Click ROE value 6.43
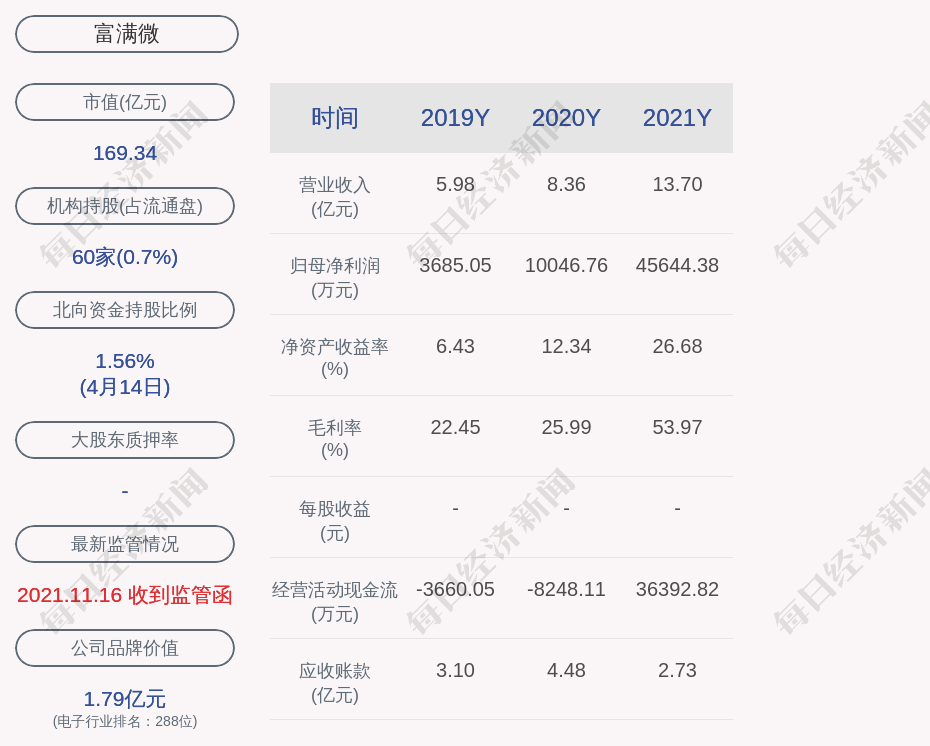930x746 pixels. [456, 346]
